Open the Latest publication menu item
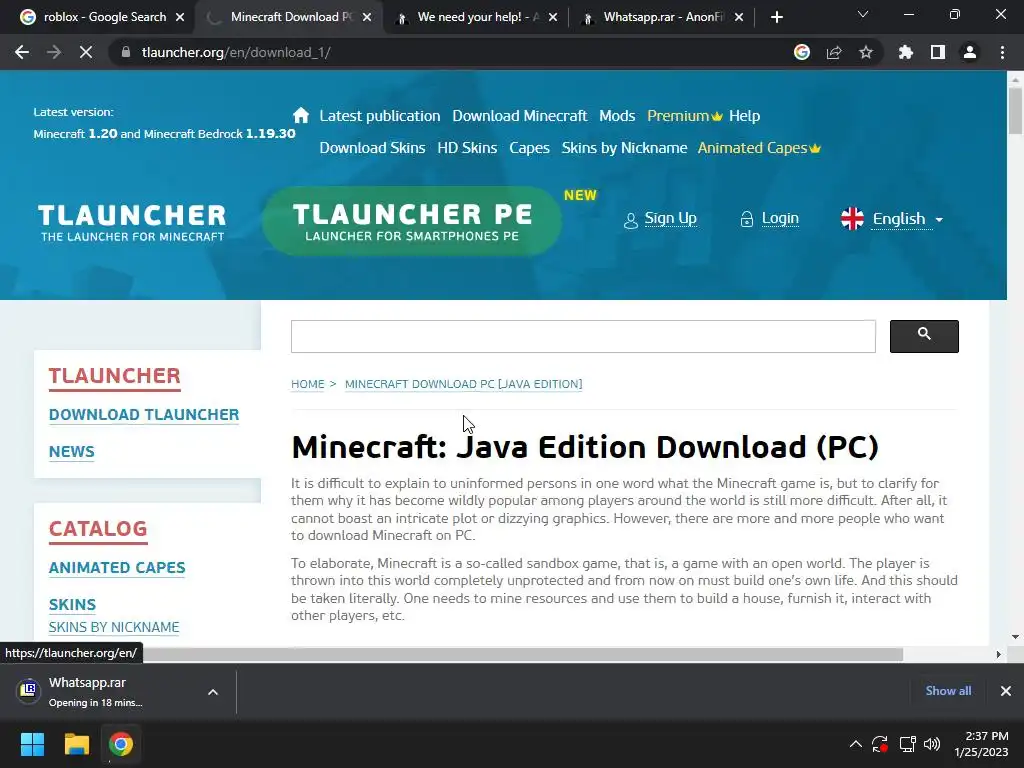This screenshot has width=1024, height=768. point(379,116)
